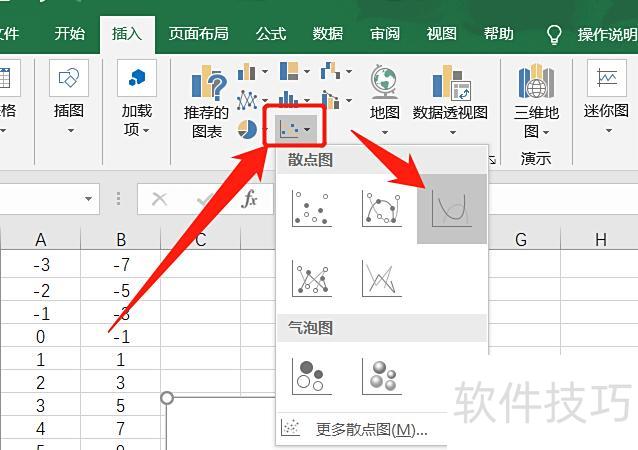638x450 pixels.
Task: Expand the statistic chart dropdown arrow
Action: click(307, 100)
